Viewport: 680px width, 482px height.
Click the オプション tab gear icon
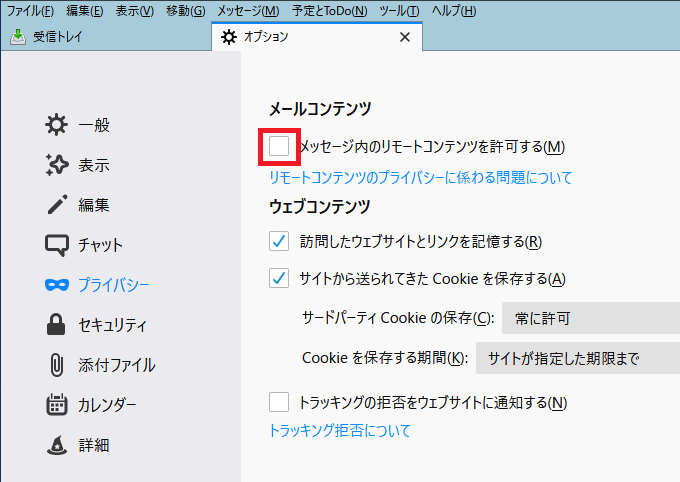[x=229, y=37]
